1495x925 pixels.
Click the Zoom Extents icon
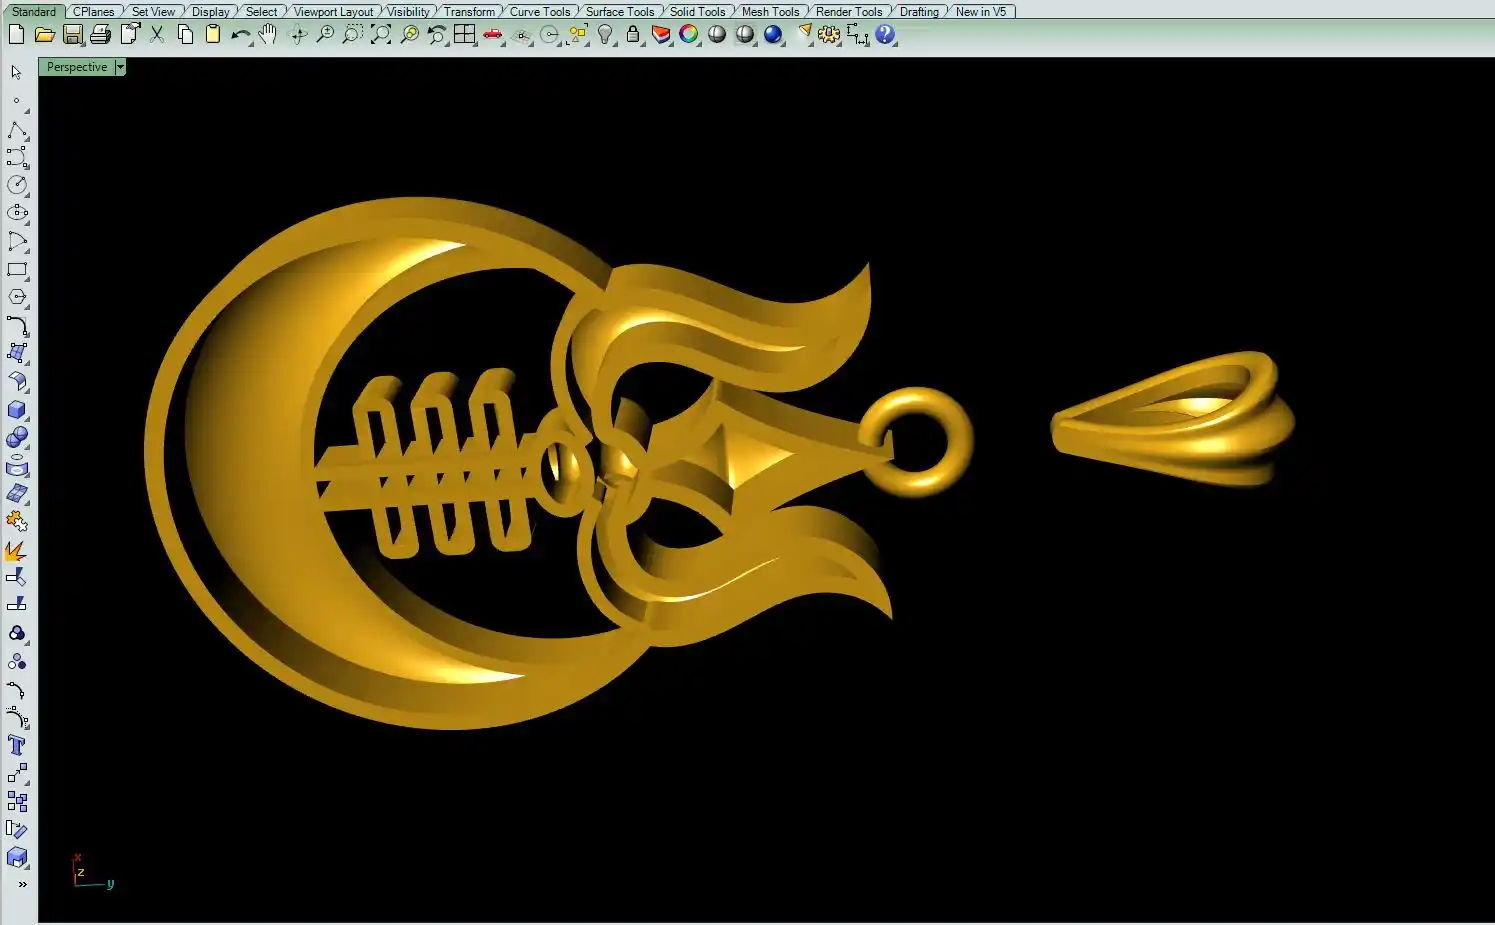tap(381, 35)
